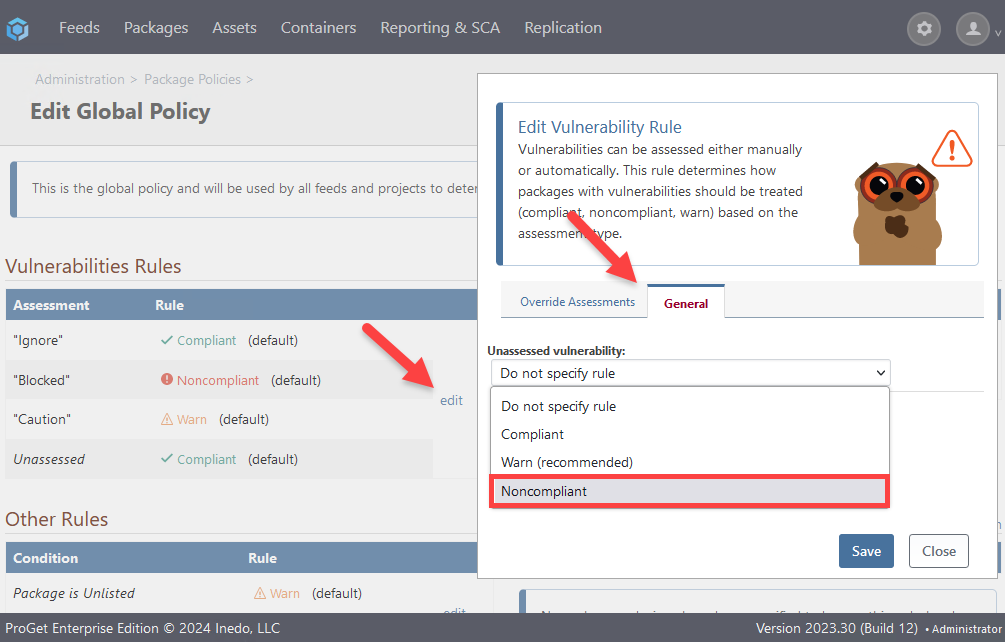1005x642 pixels.
Task: Select Noncompliant from the dropdown list
Action: point(689,491)
